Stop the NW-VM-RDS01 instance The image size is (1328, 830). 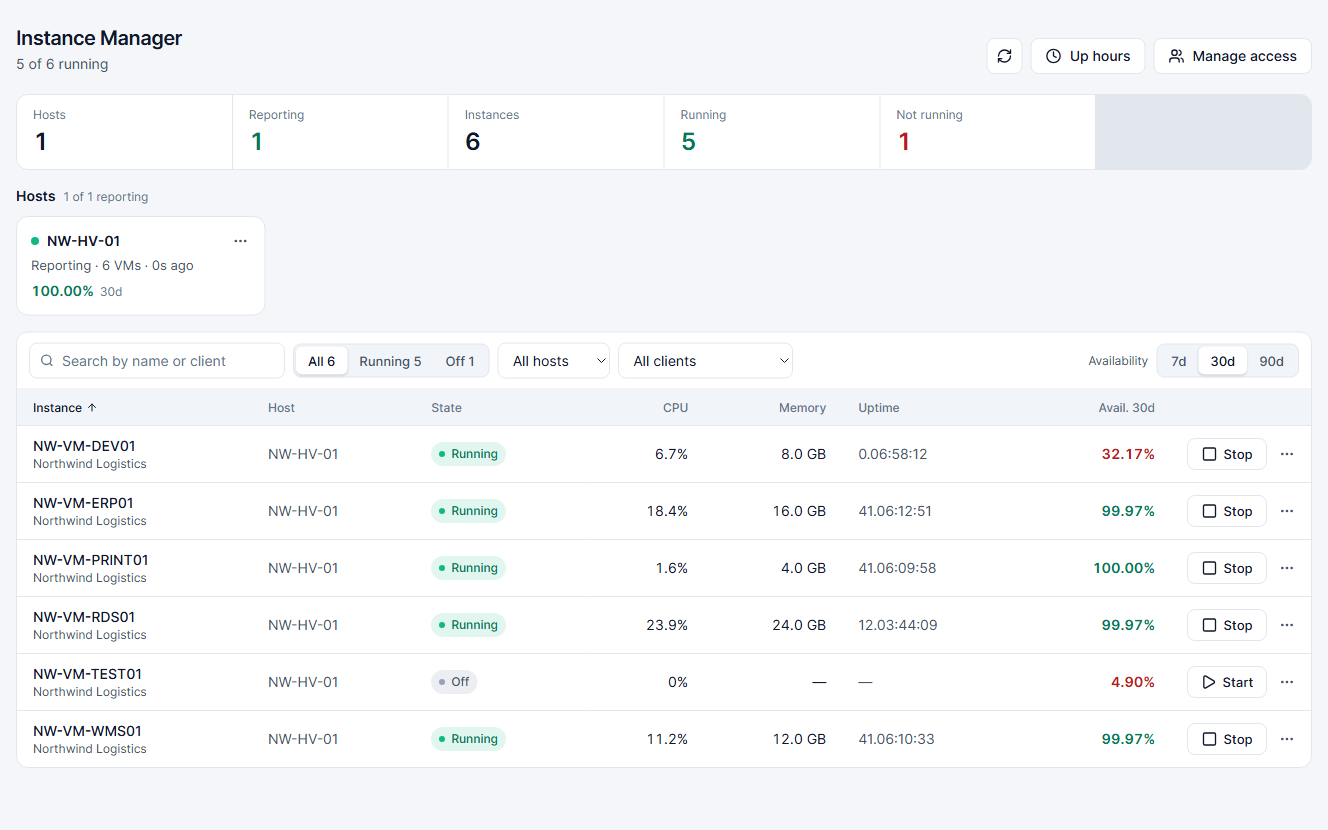click(x=1227, y=625)
